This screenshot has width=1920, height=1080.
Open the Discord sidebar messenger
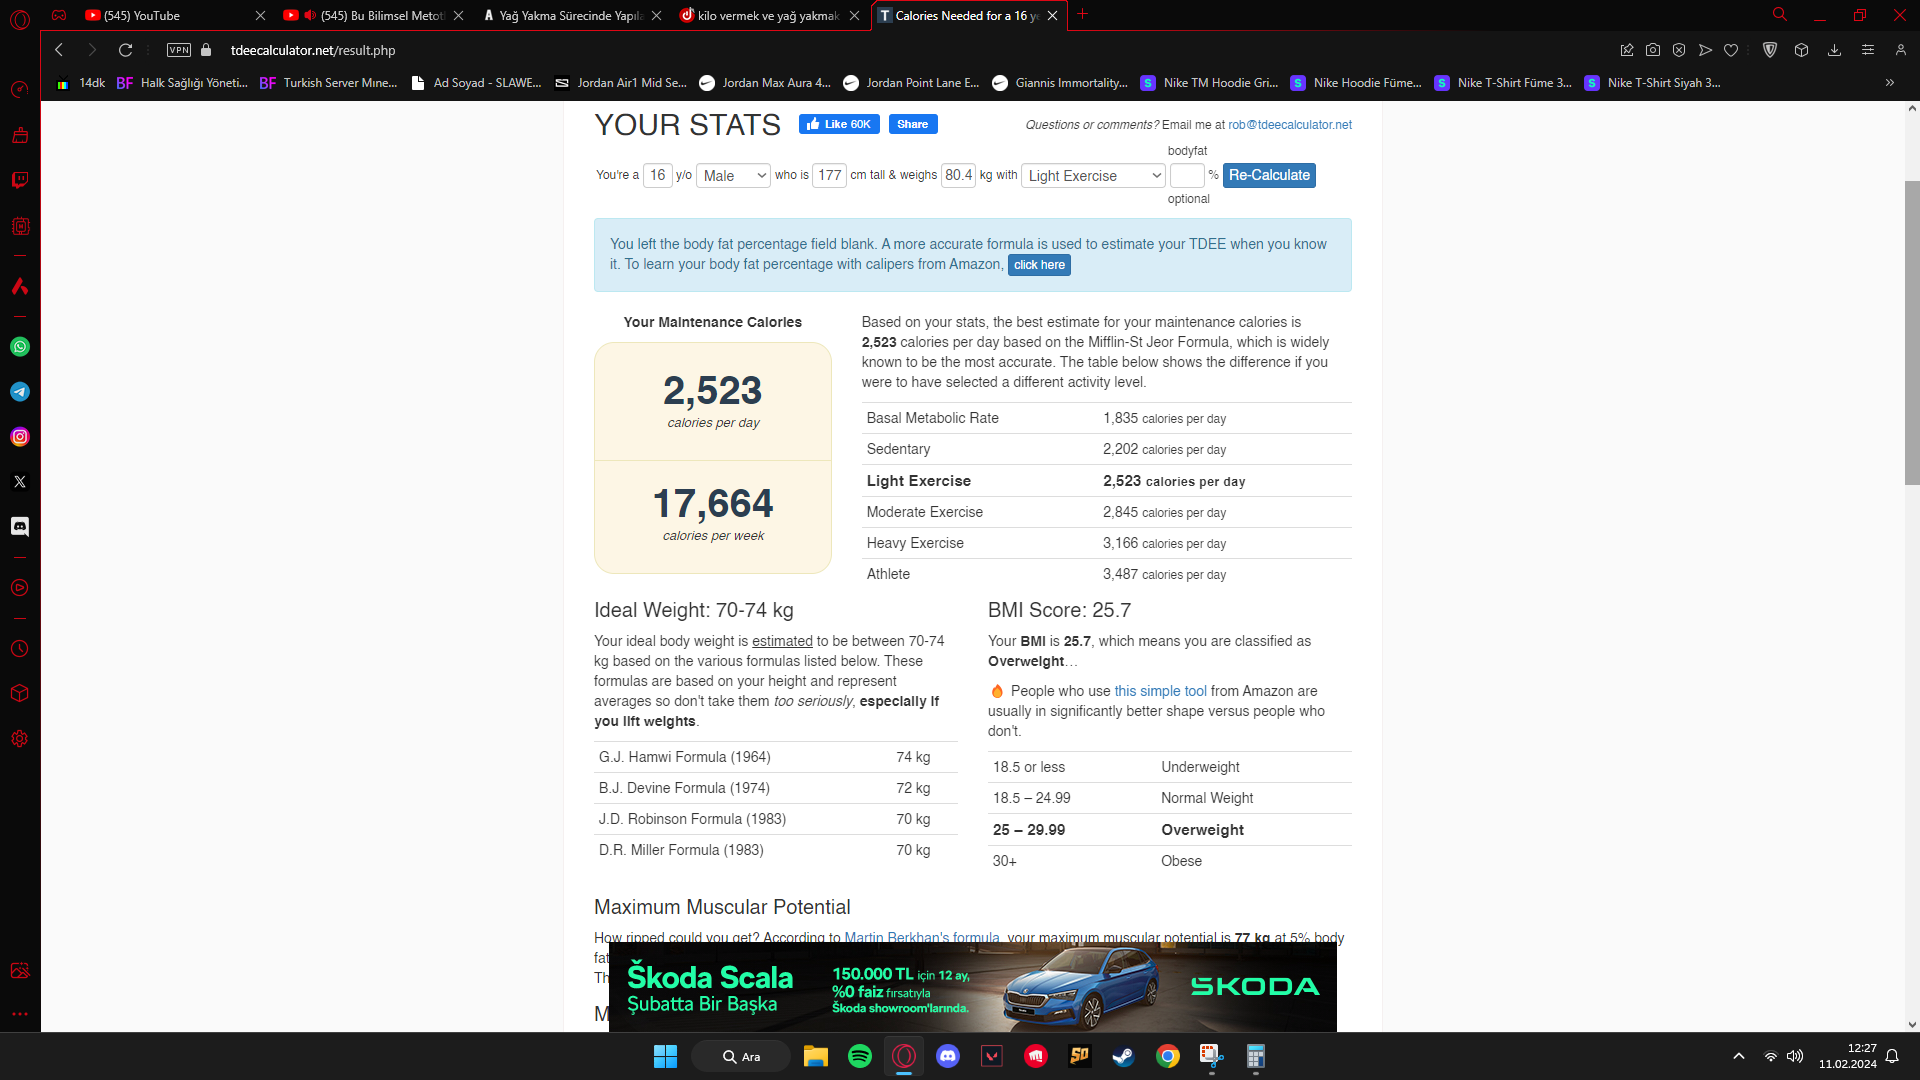(20, 527)
